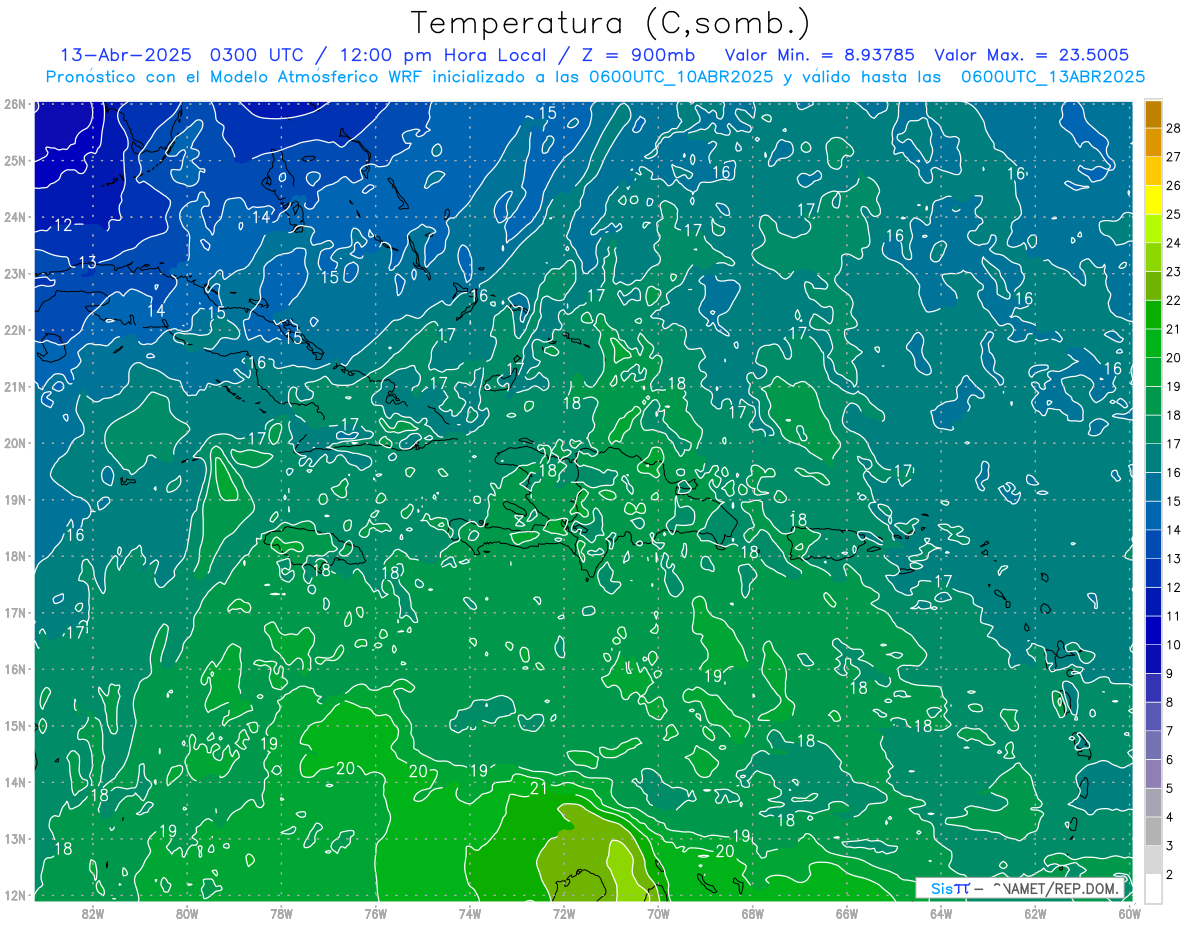Click the yellow color bar segment between 25 and 26
The width and height of the screenshot is (1200, 927).
point(1153,199)
